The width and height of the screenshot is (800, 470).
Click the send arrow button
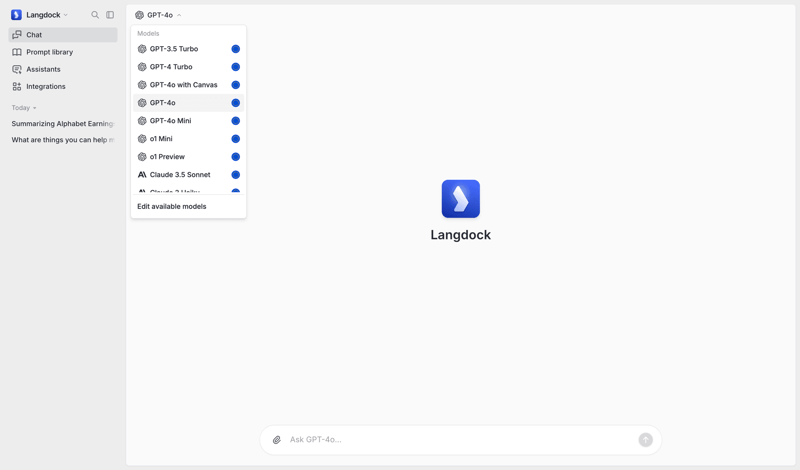pos(645,440)
